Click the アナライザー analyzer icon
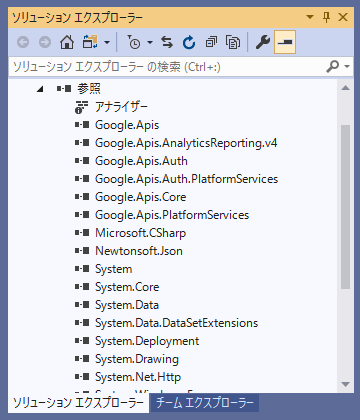 [x=81, y=107]
